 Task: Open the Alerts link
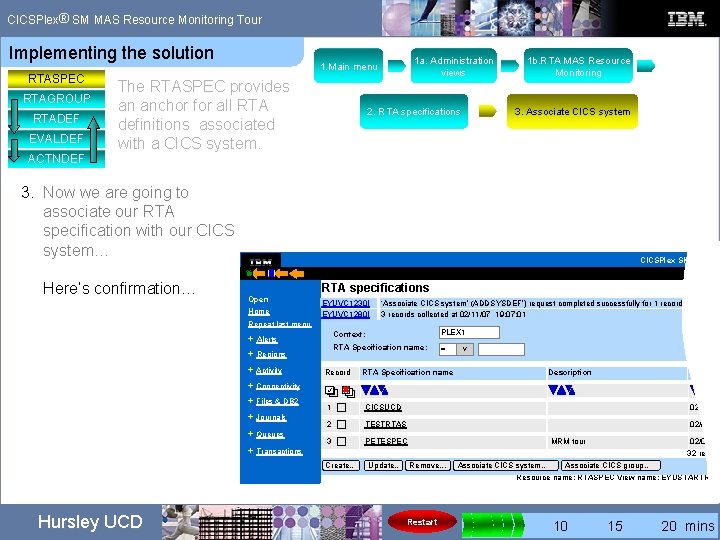tap(267, 339)
